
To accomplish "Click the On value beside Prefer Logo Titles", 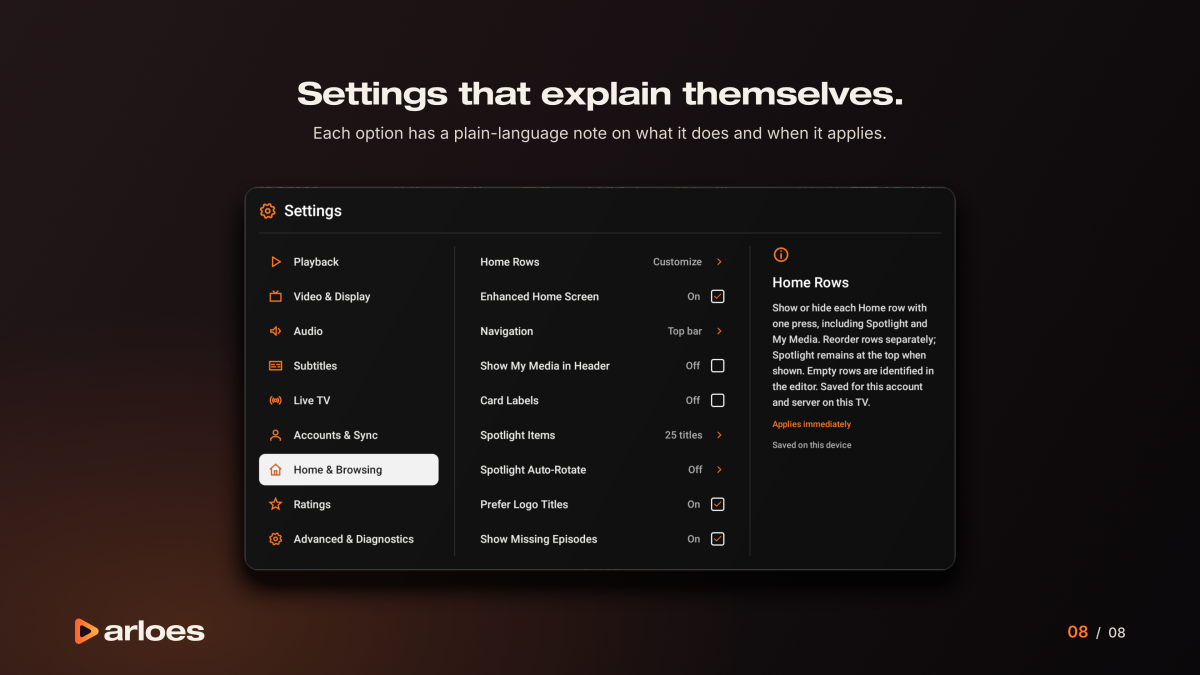I will pyautogui.click(x=693, y=504).
